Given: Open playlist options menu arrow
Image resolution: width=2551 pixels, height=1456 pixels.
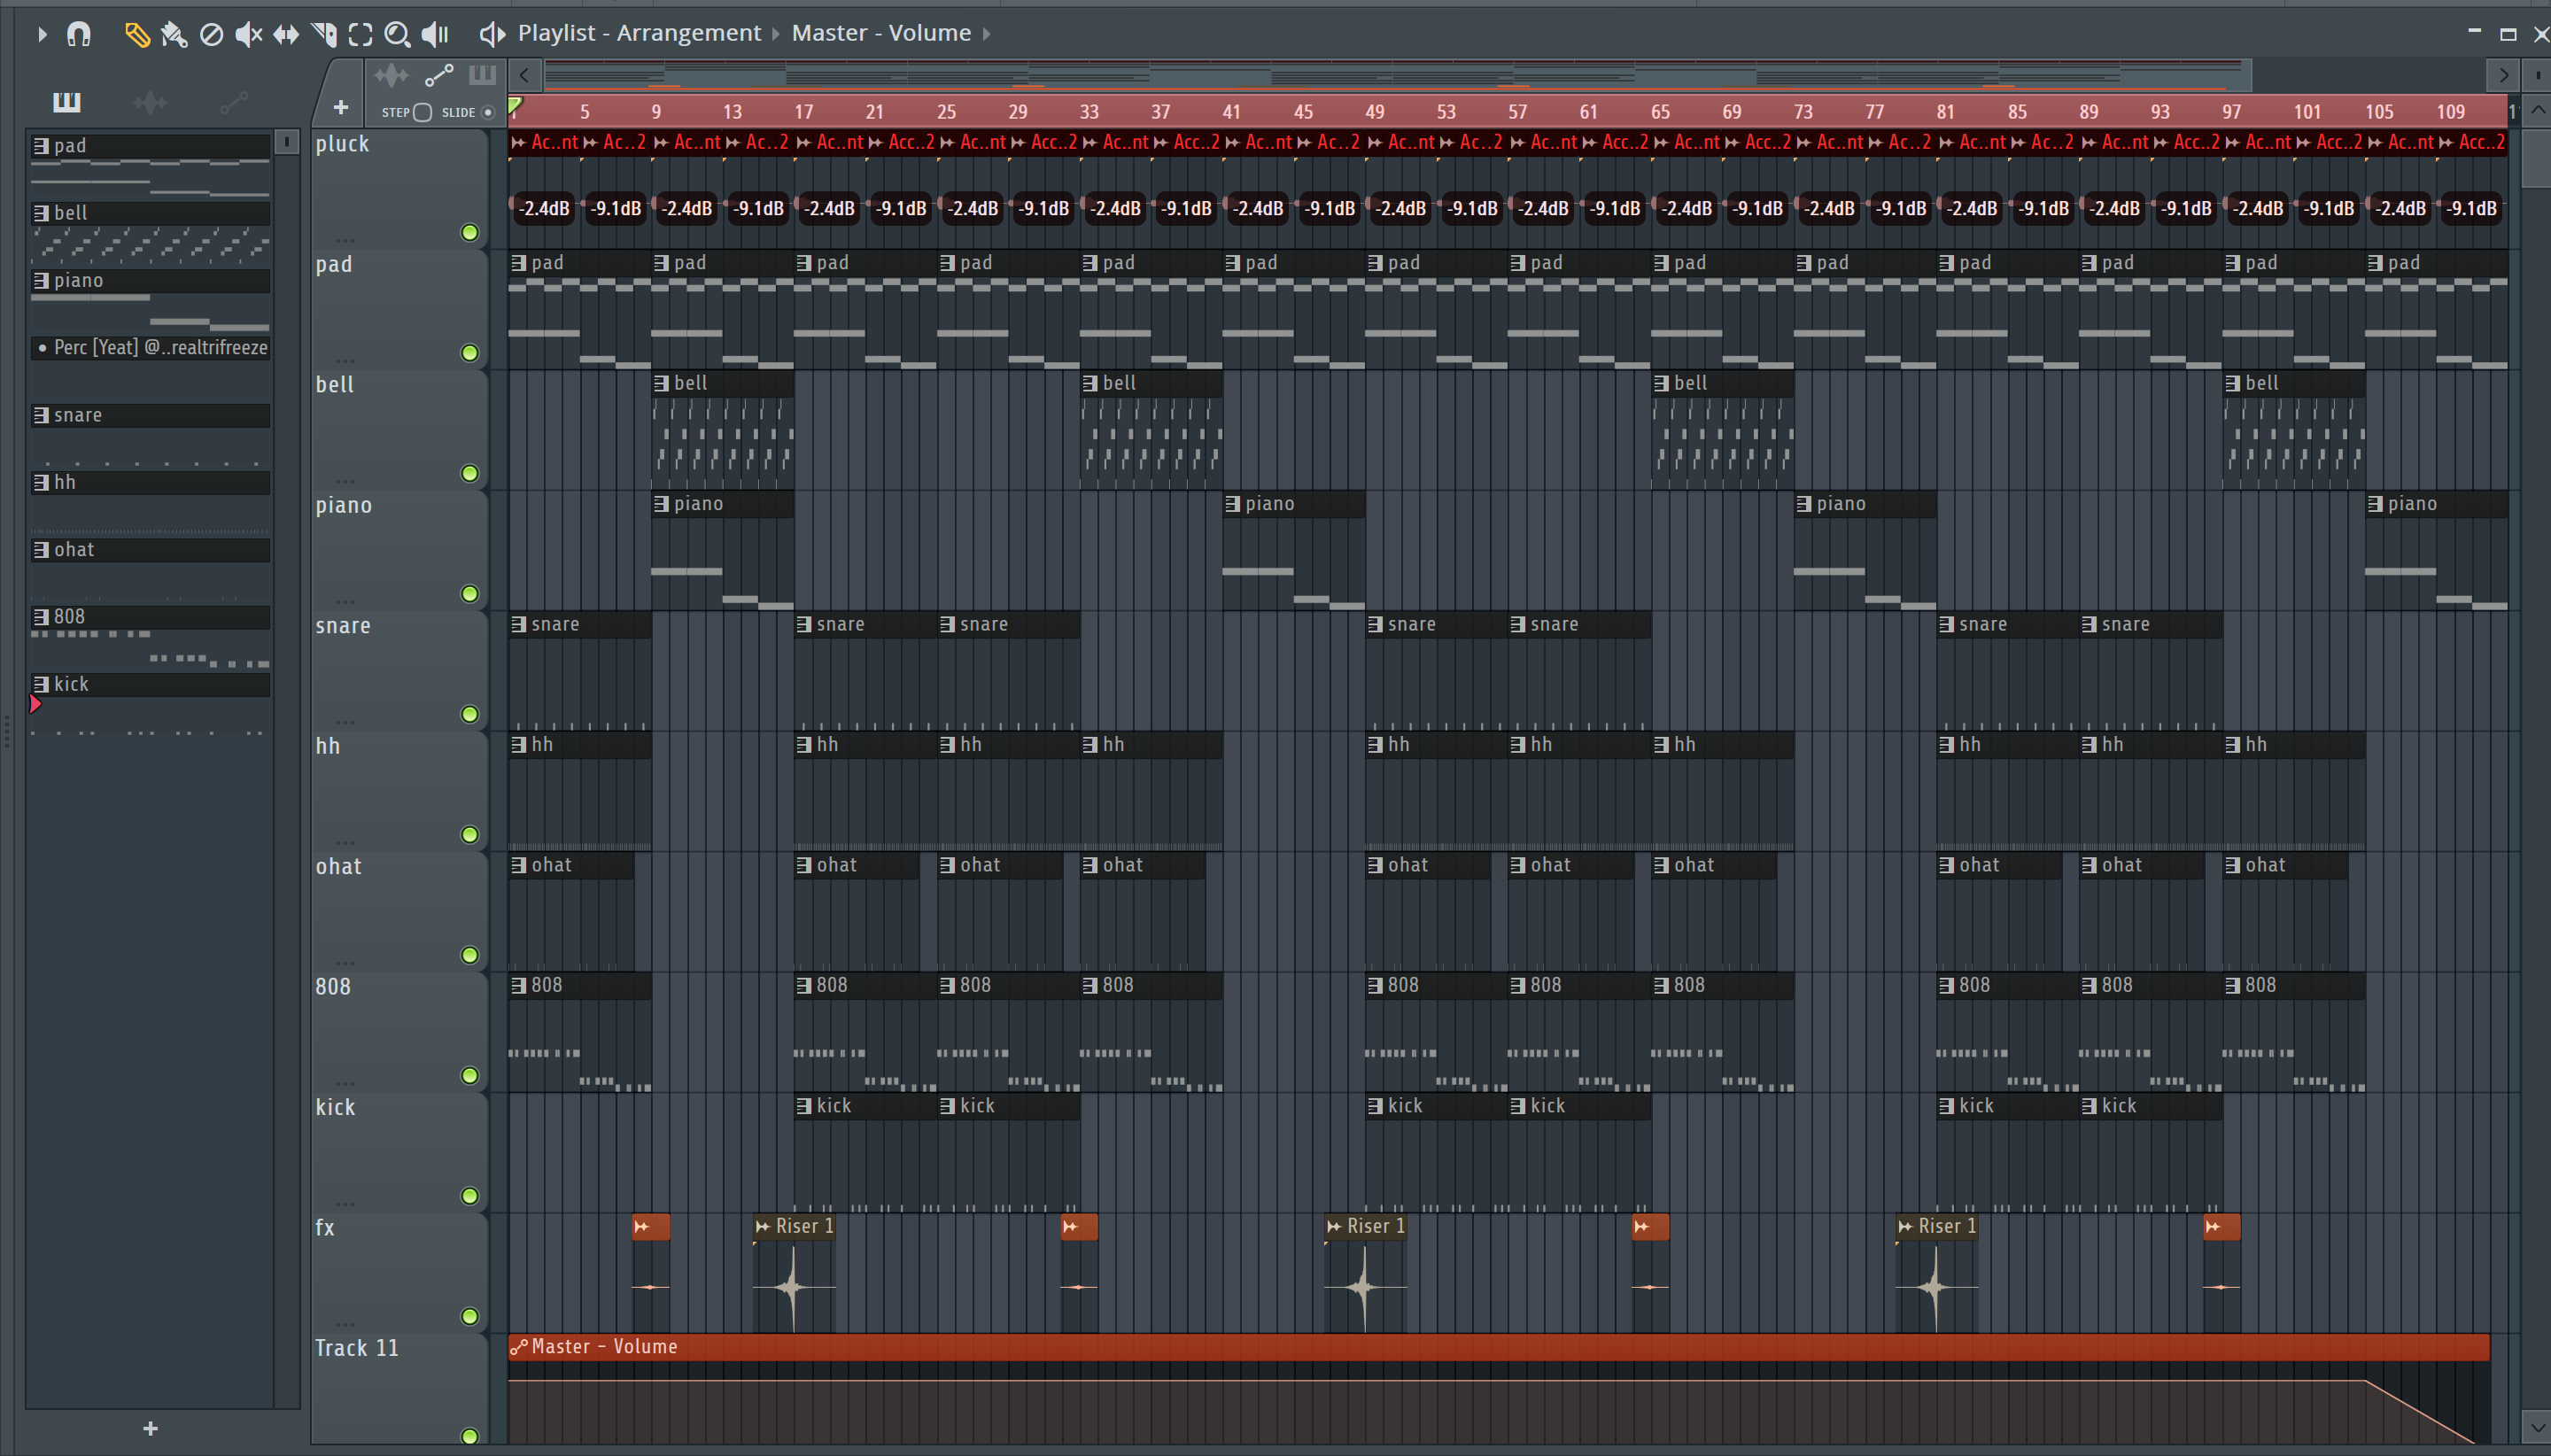Looking at the screenshot, I should click(x=42, y=35).
